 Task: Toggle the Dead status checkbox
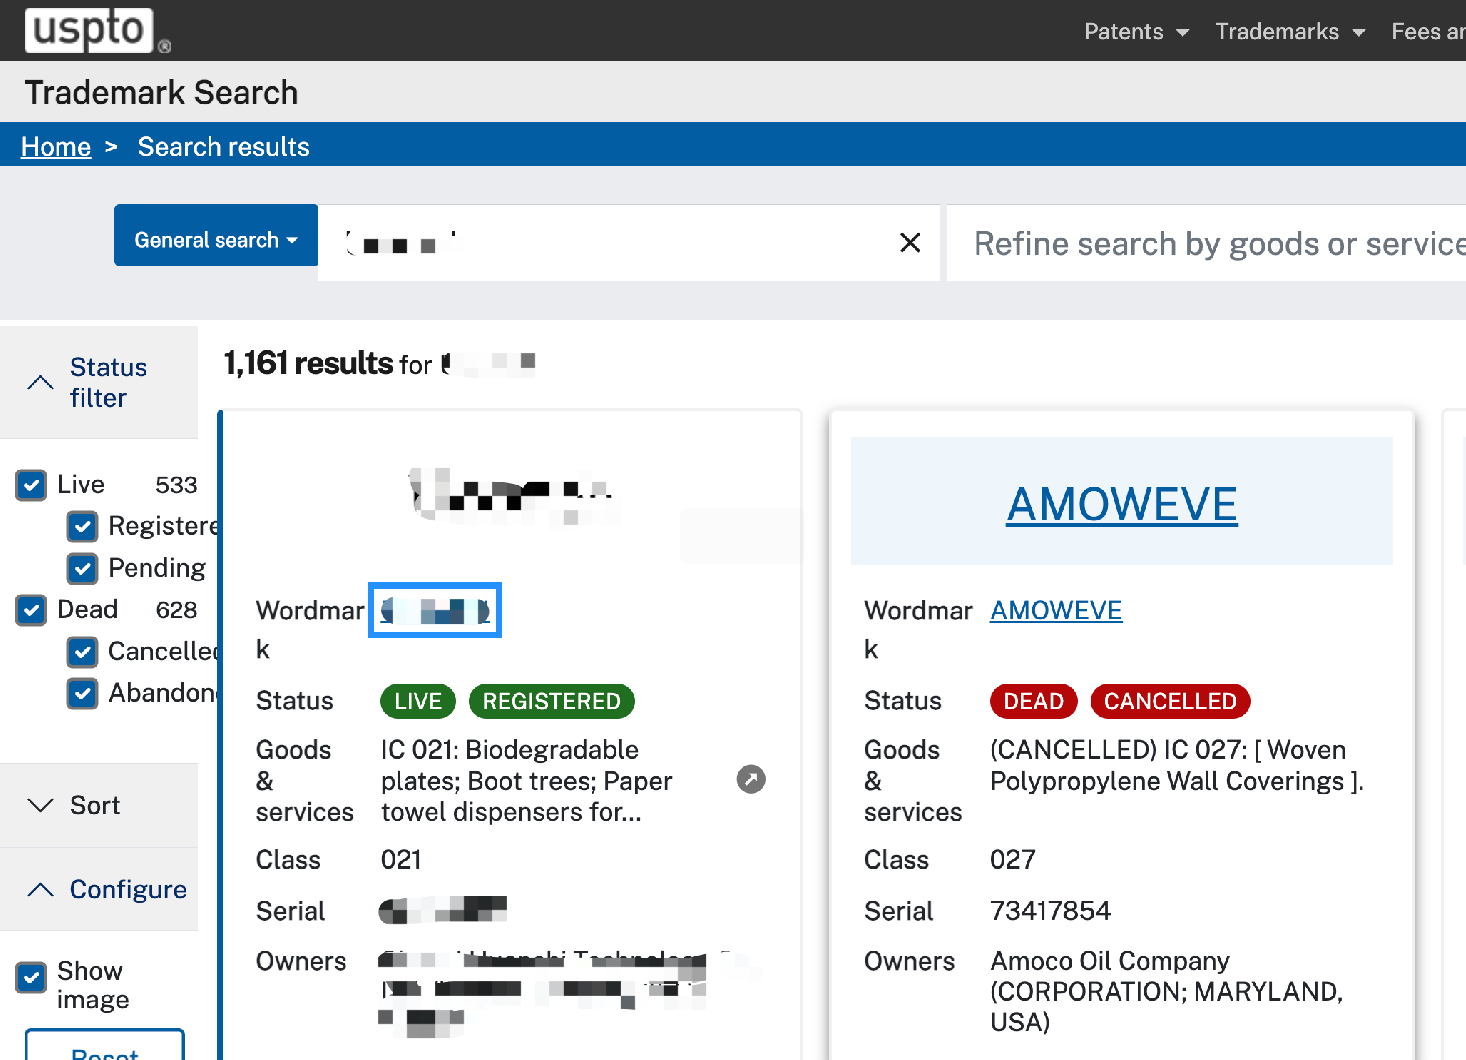[31, 610]
